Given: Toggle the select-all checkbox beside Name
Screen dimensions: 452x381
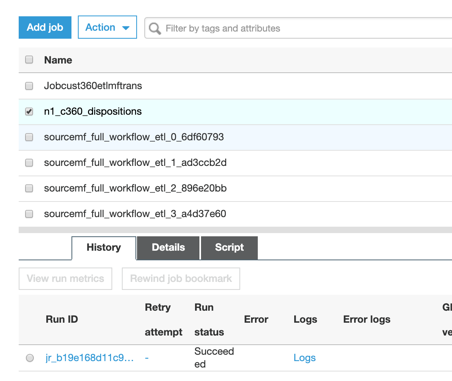Looking at the screenshot, I should pyautogui.click(x=29, y=59).
